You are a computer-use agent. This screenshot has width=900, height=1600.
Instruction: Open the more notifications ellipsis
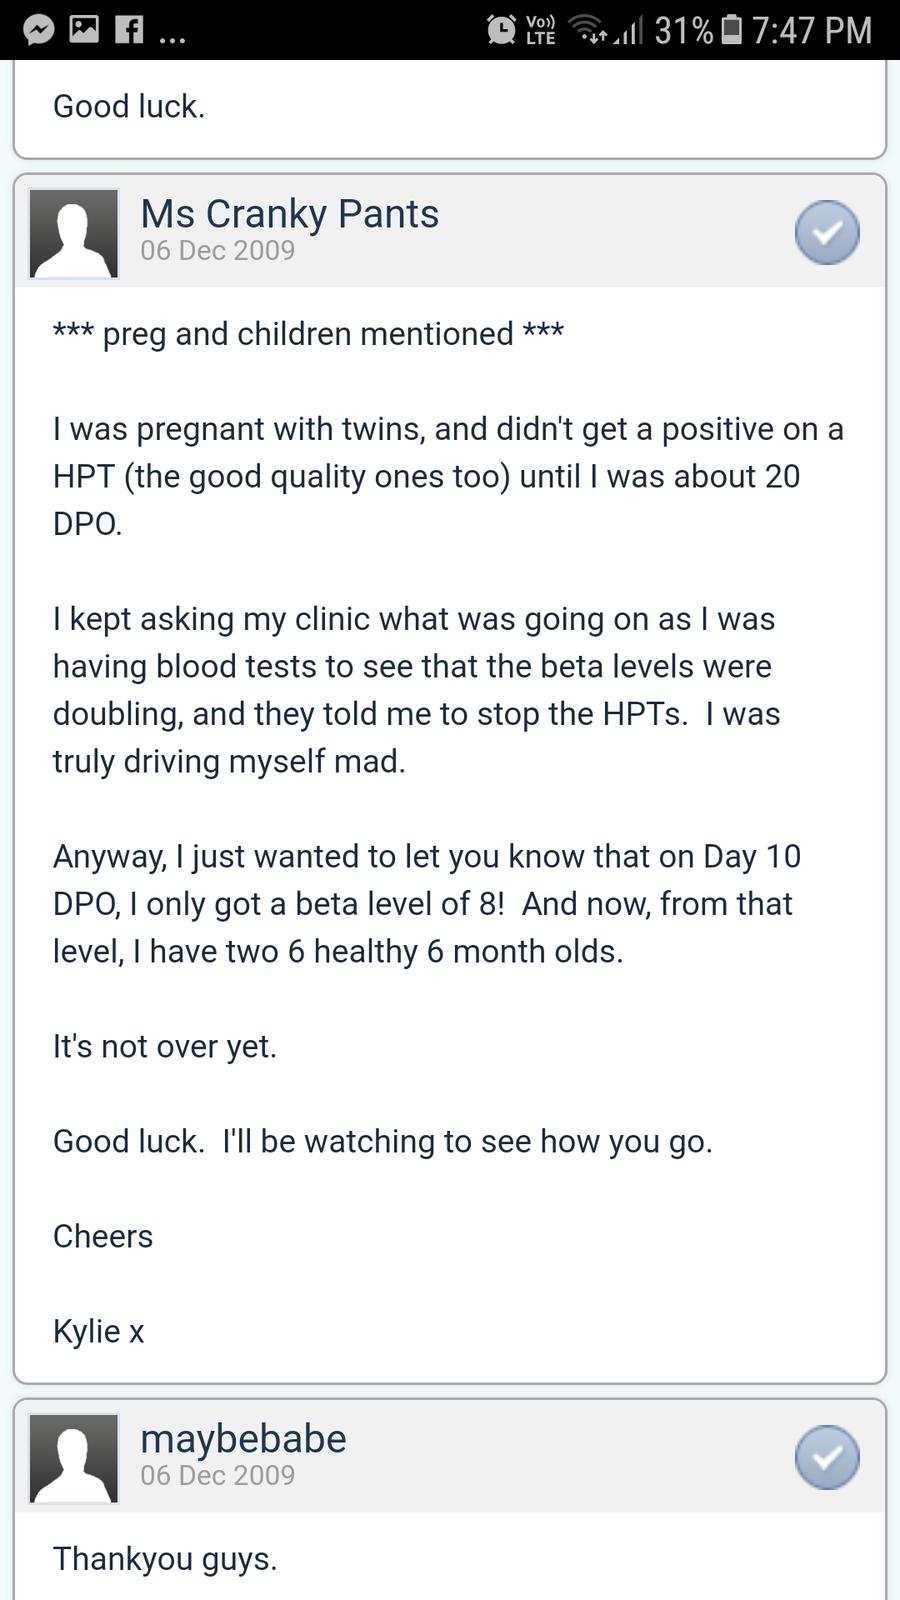(x=172, y=38)
